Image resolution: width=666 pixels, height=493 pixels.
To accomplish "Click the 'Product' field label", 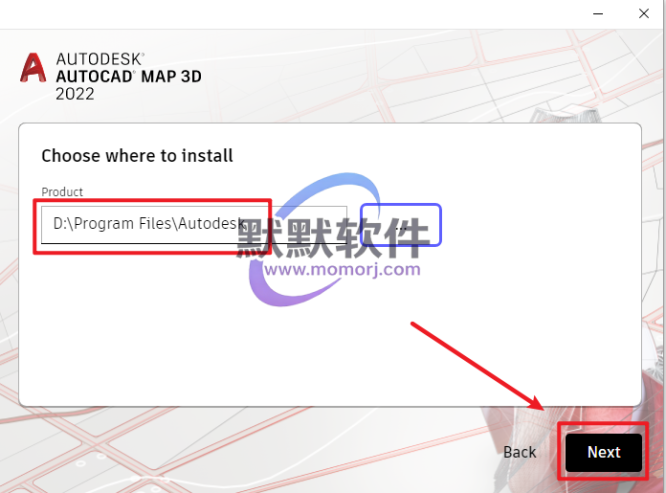I will pyautogui.click(x=62, y=192).
